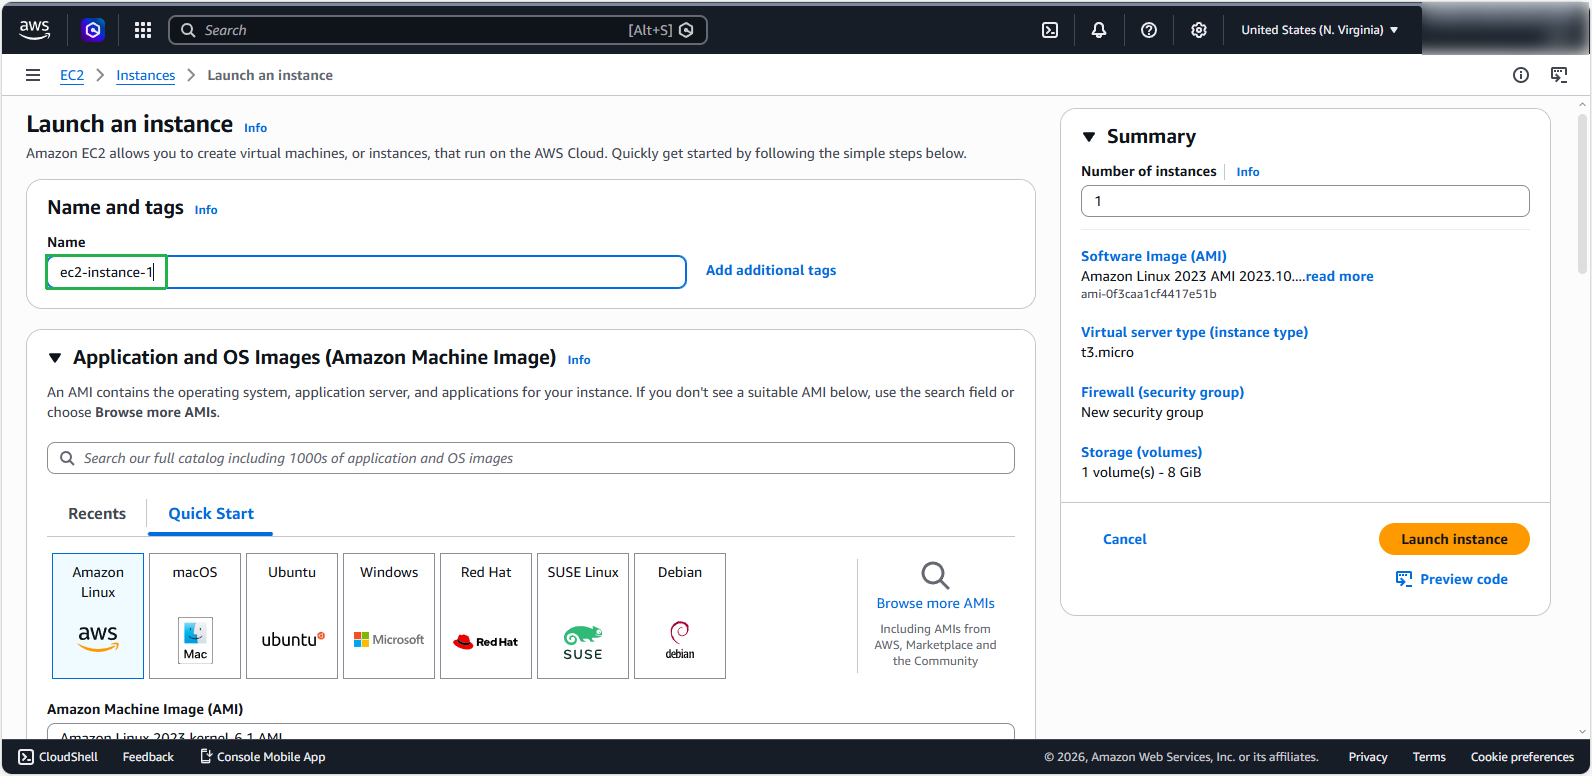Switch to the Quick Start tab
The image size is (1592, 776).
pyautogui.click(x=211, y=514)
